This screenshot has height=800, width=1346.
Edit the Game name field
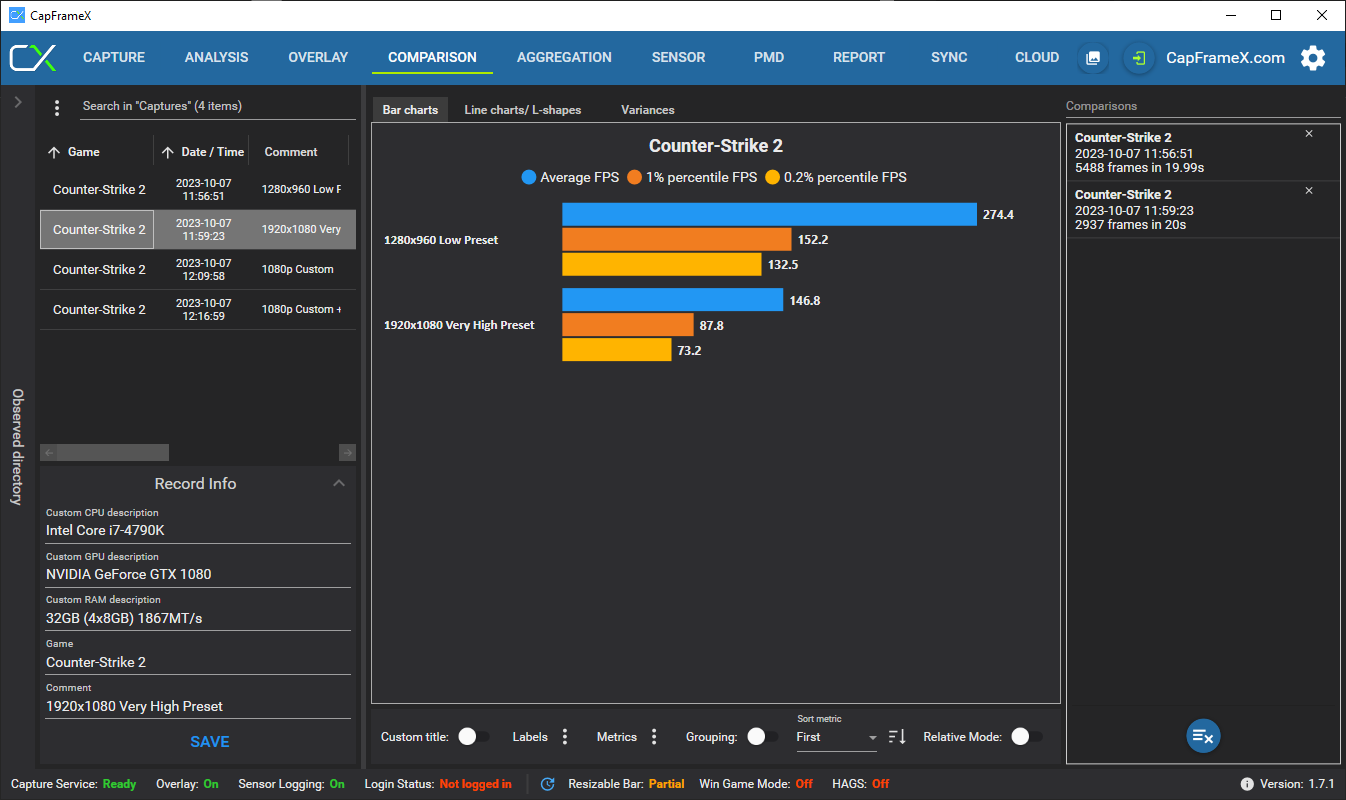pyautogui.click(x=198, y=663)
